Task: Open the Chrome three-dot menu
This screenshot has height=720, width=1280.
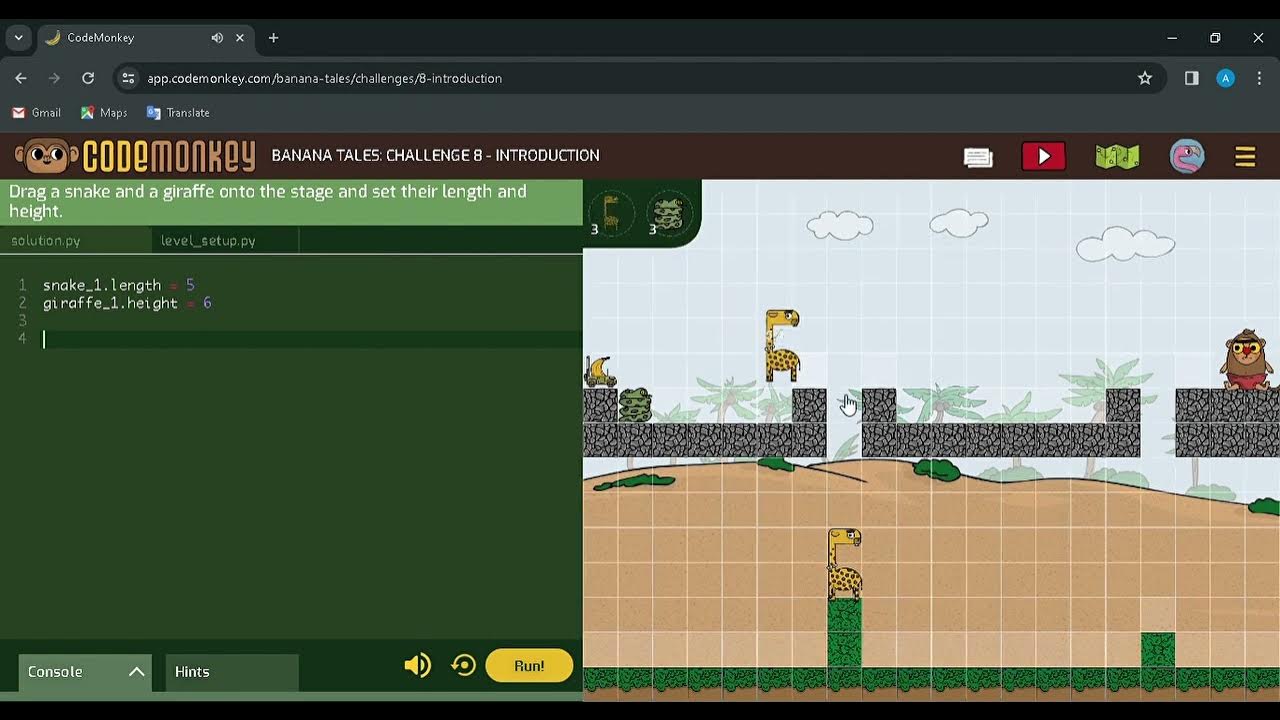Action: 1259,78
